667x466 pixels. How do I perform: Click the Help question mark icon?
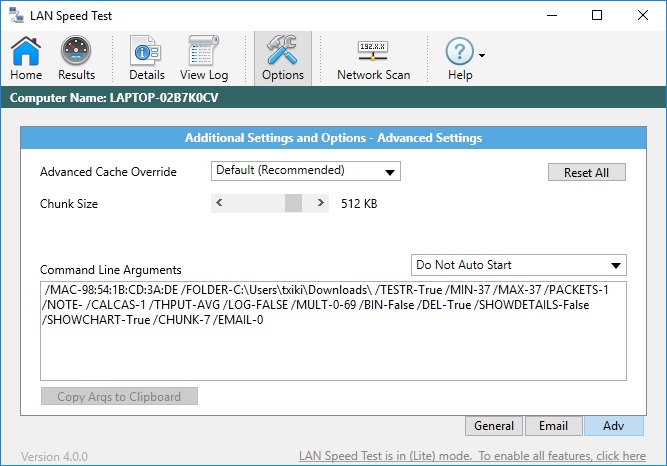click(x=459, y=52)
